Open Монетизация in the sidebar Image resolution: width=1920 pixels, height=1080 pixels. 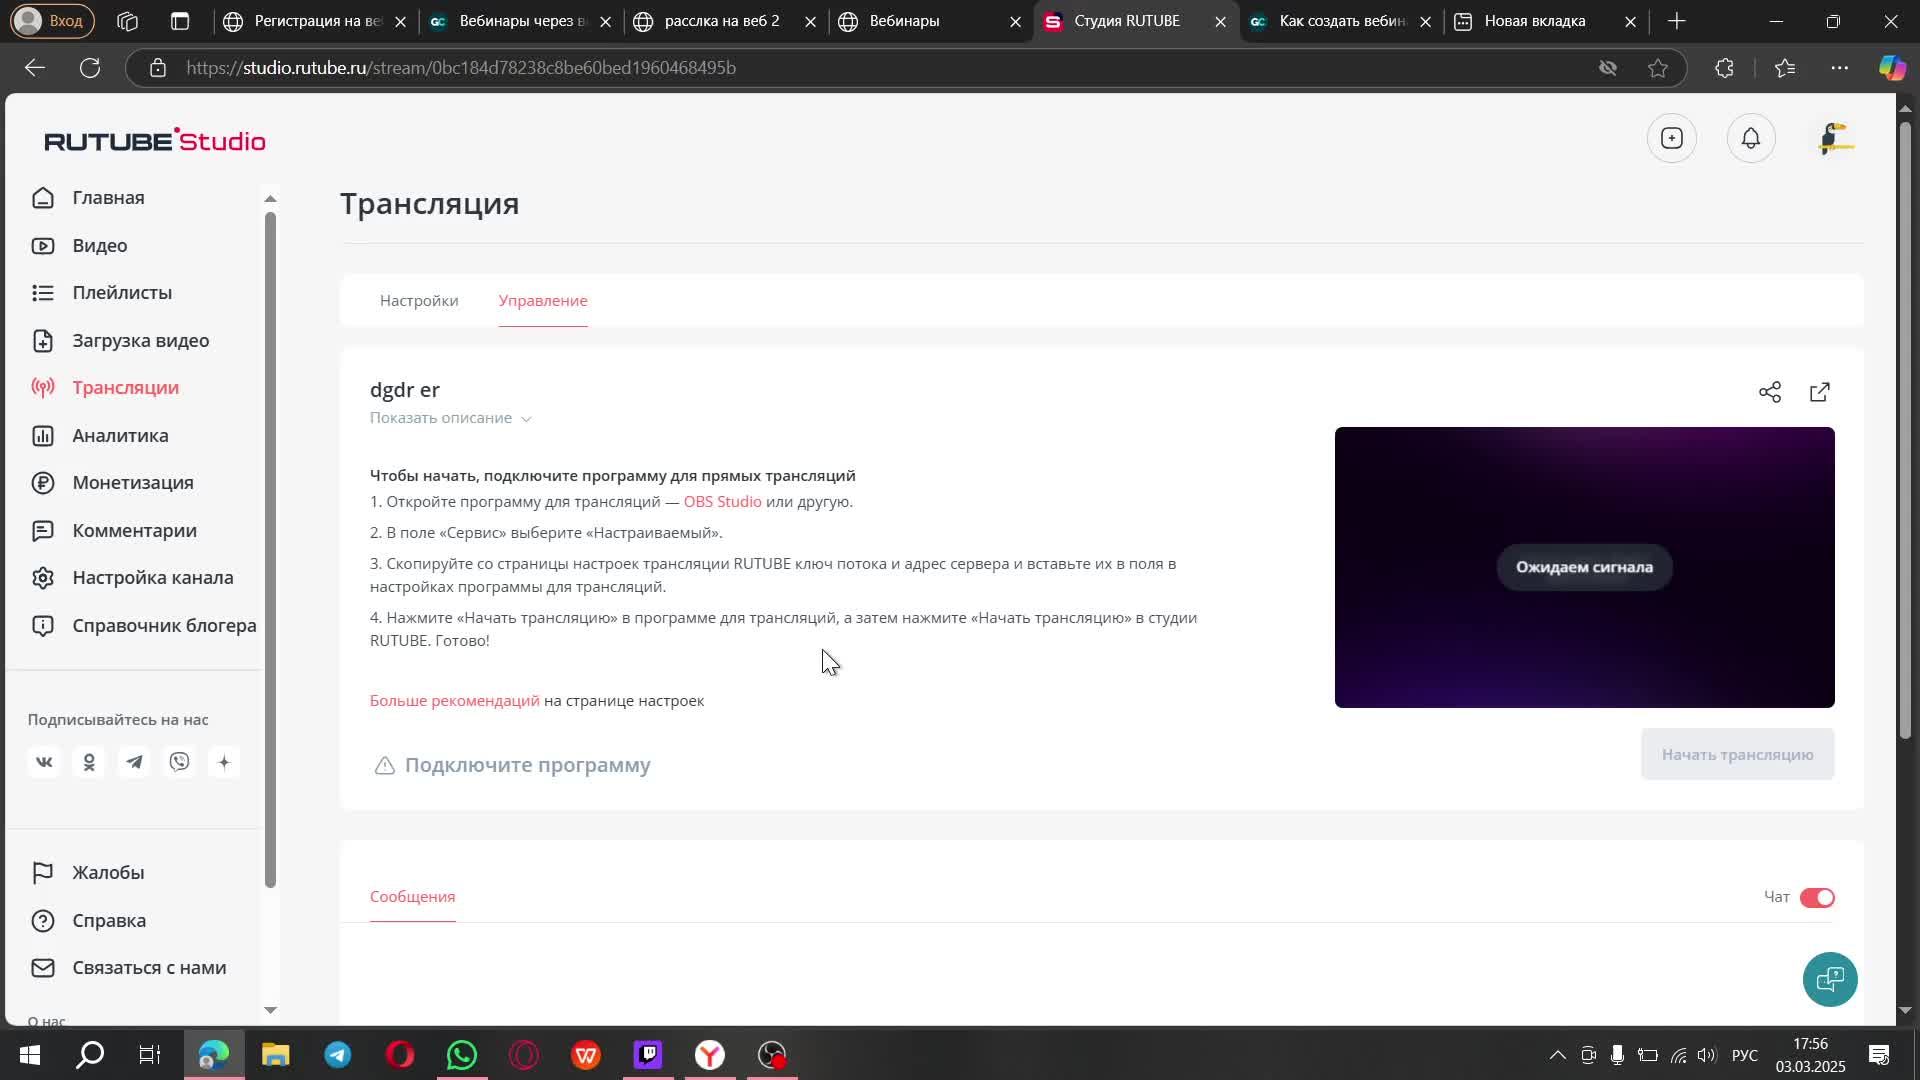click(x=132, y=483)
